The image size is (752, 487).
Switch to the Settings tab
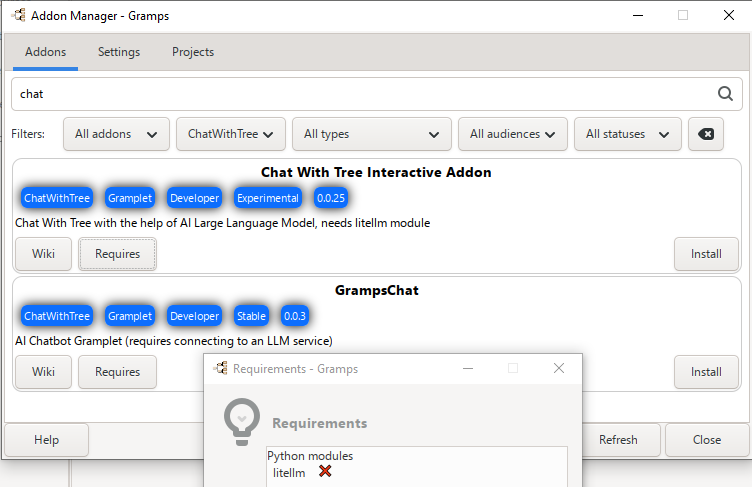[119, 52]
